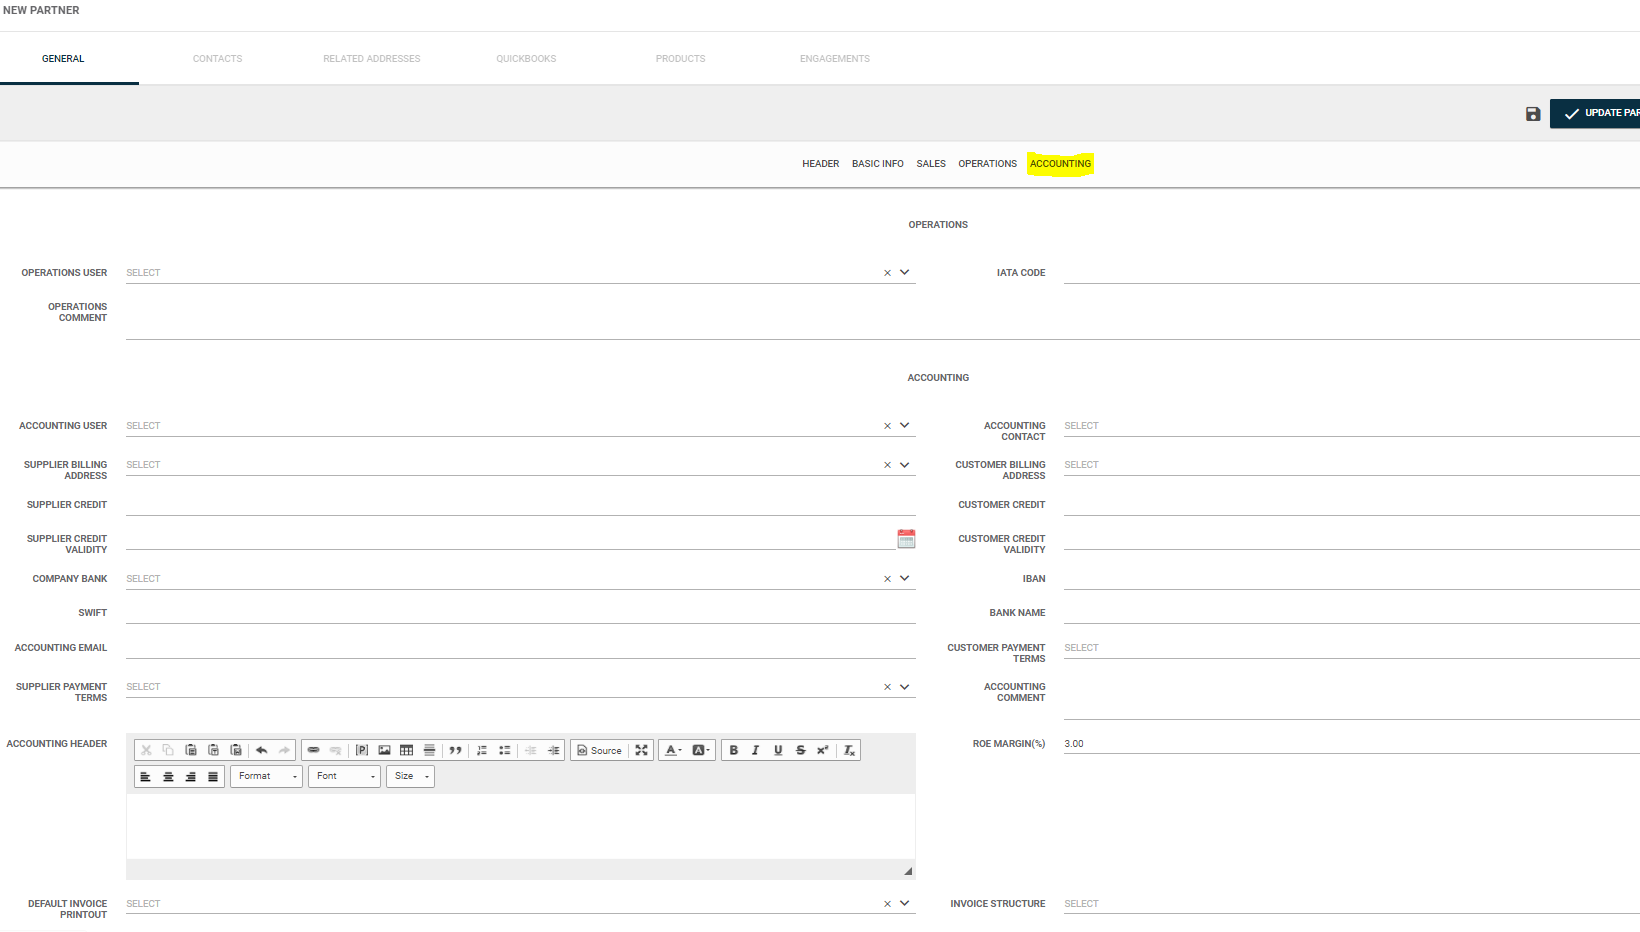Open the text color picker
Viewport: 1640px width, 932px height.
[x=673, y=750]
